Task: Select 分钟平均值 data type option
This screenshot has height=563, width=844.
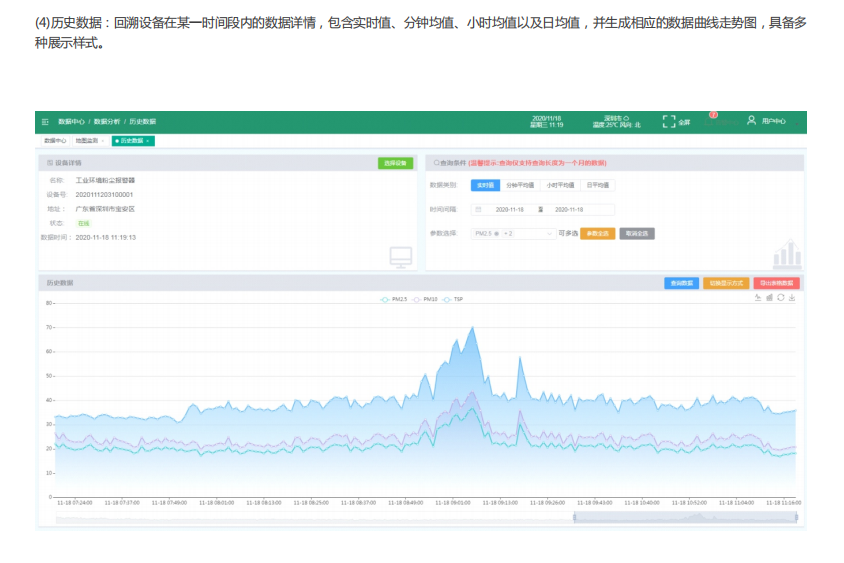Action: click(x=519, y=185)
